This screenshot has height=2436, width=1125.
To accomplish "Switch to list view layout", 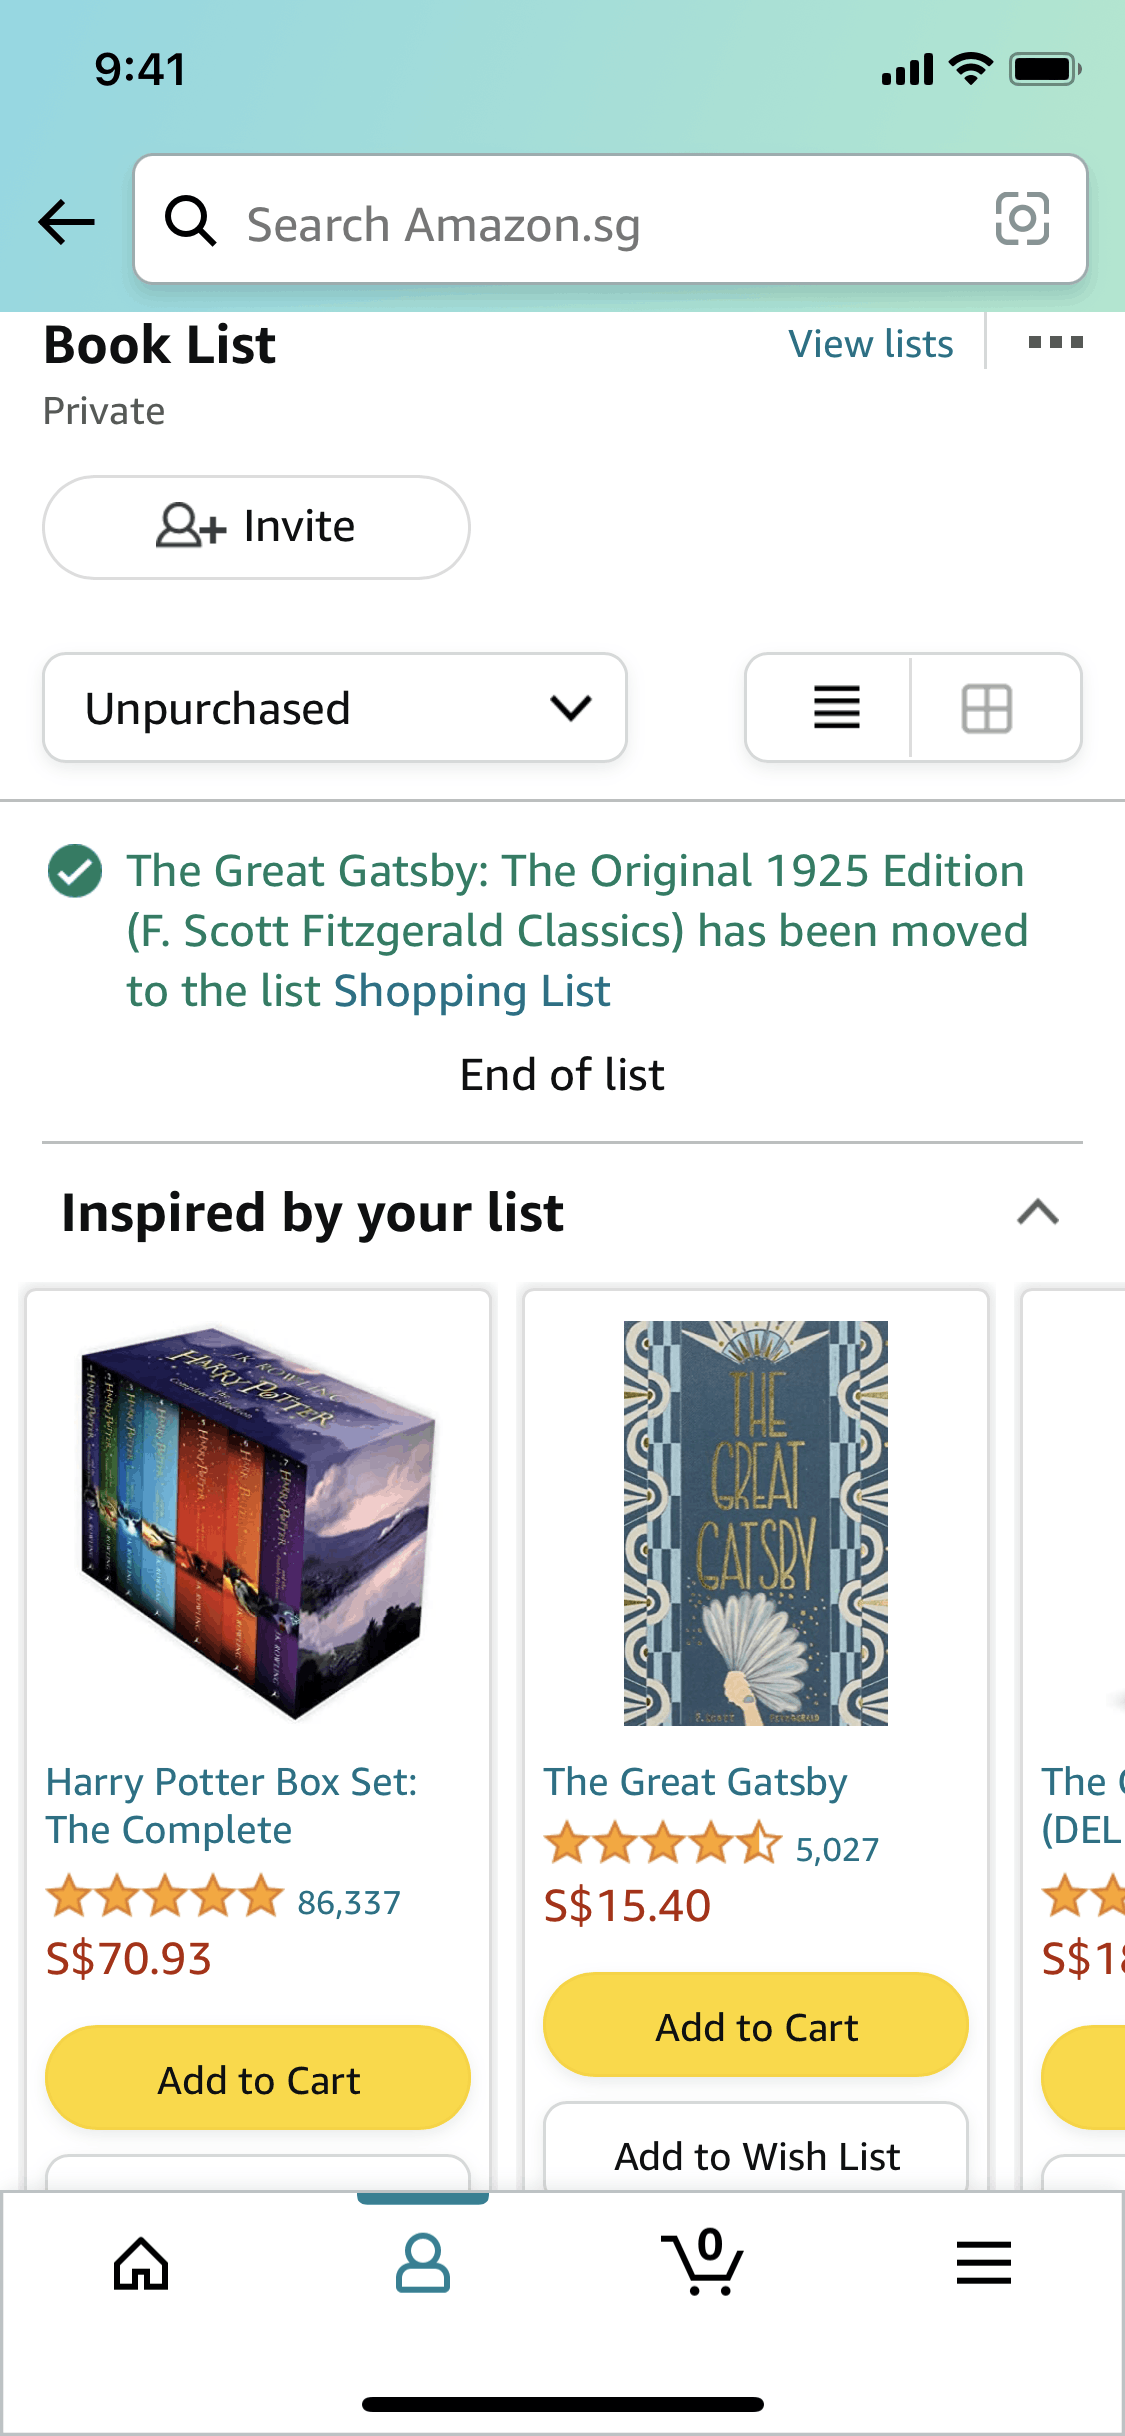I will (836, 708).
